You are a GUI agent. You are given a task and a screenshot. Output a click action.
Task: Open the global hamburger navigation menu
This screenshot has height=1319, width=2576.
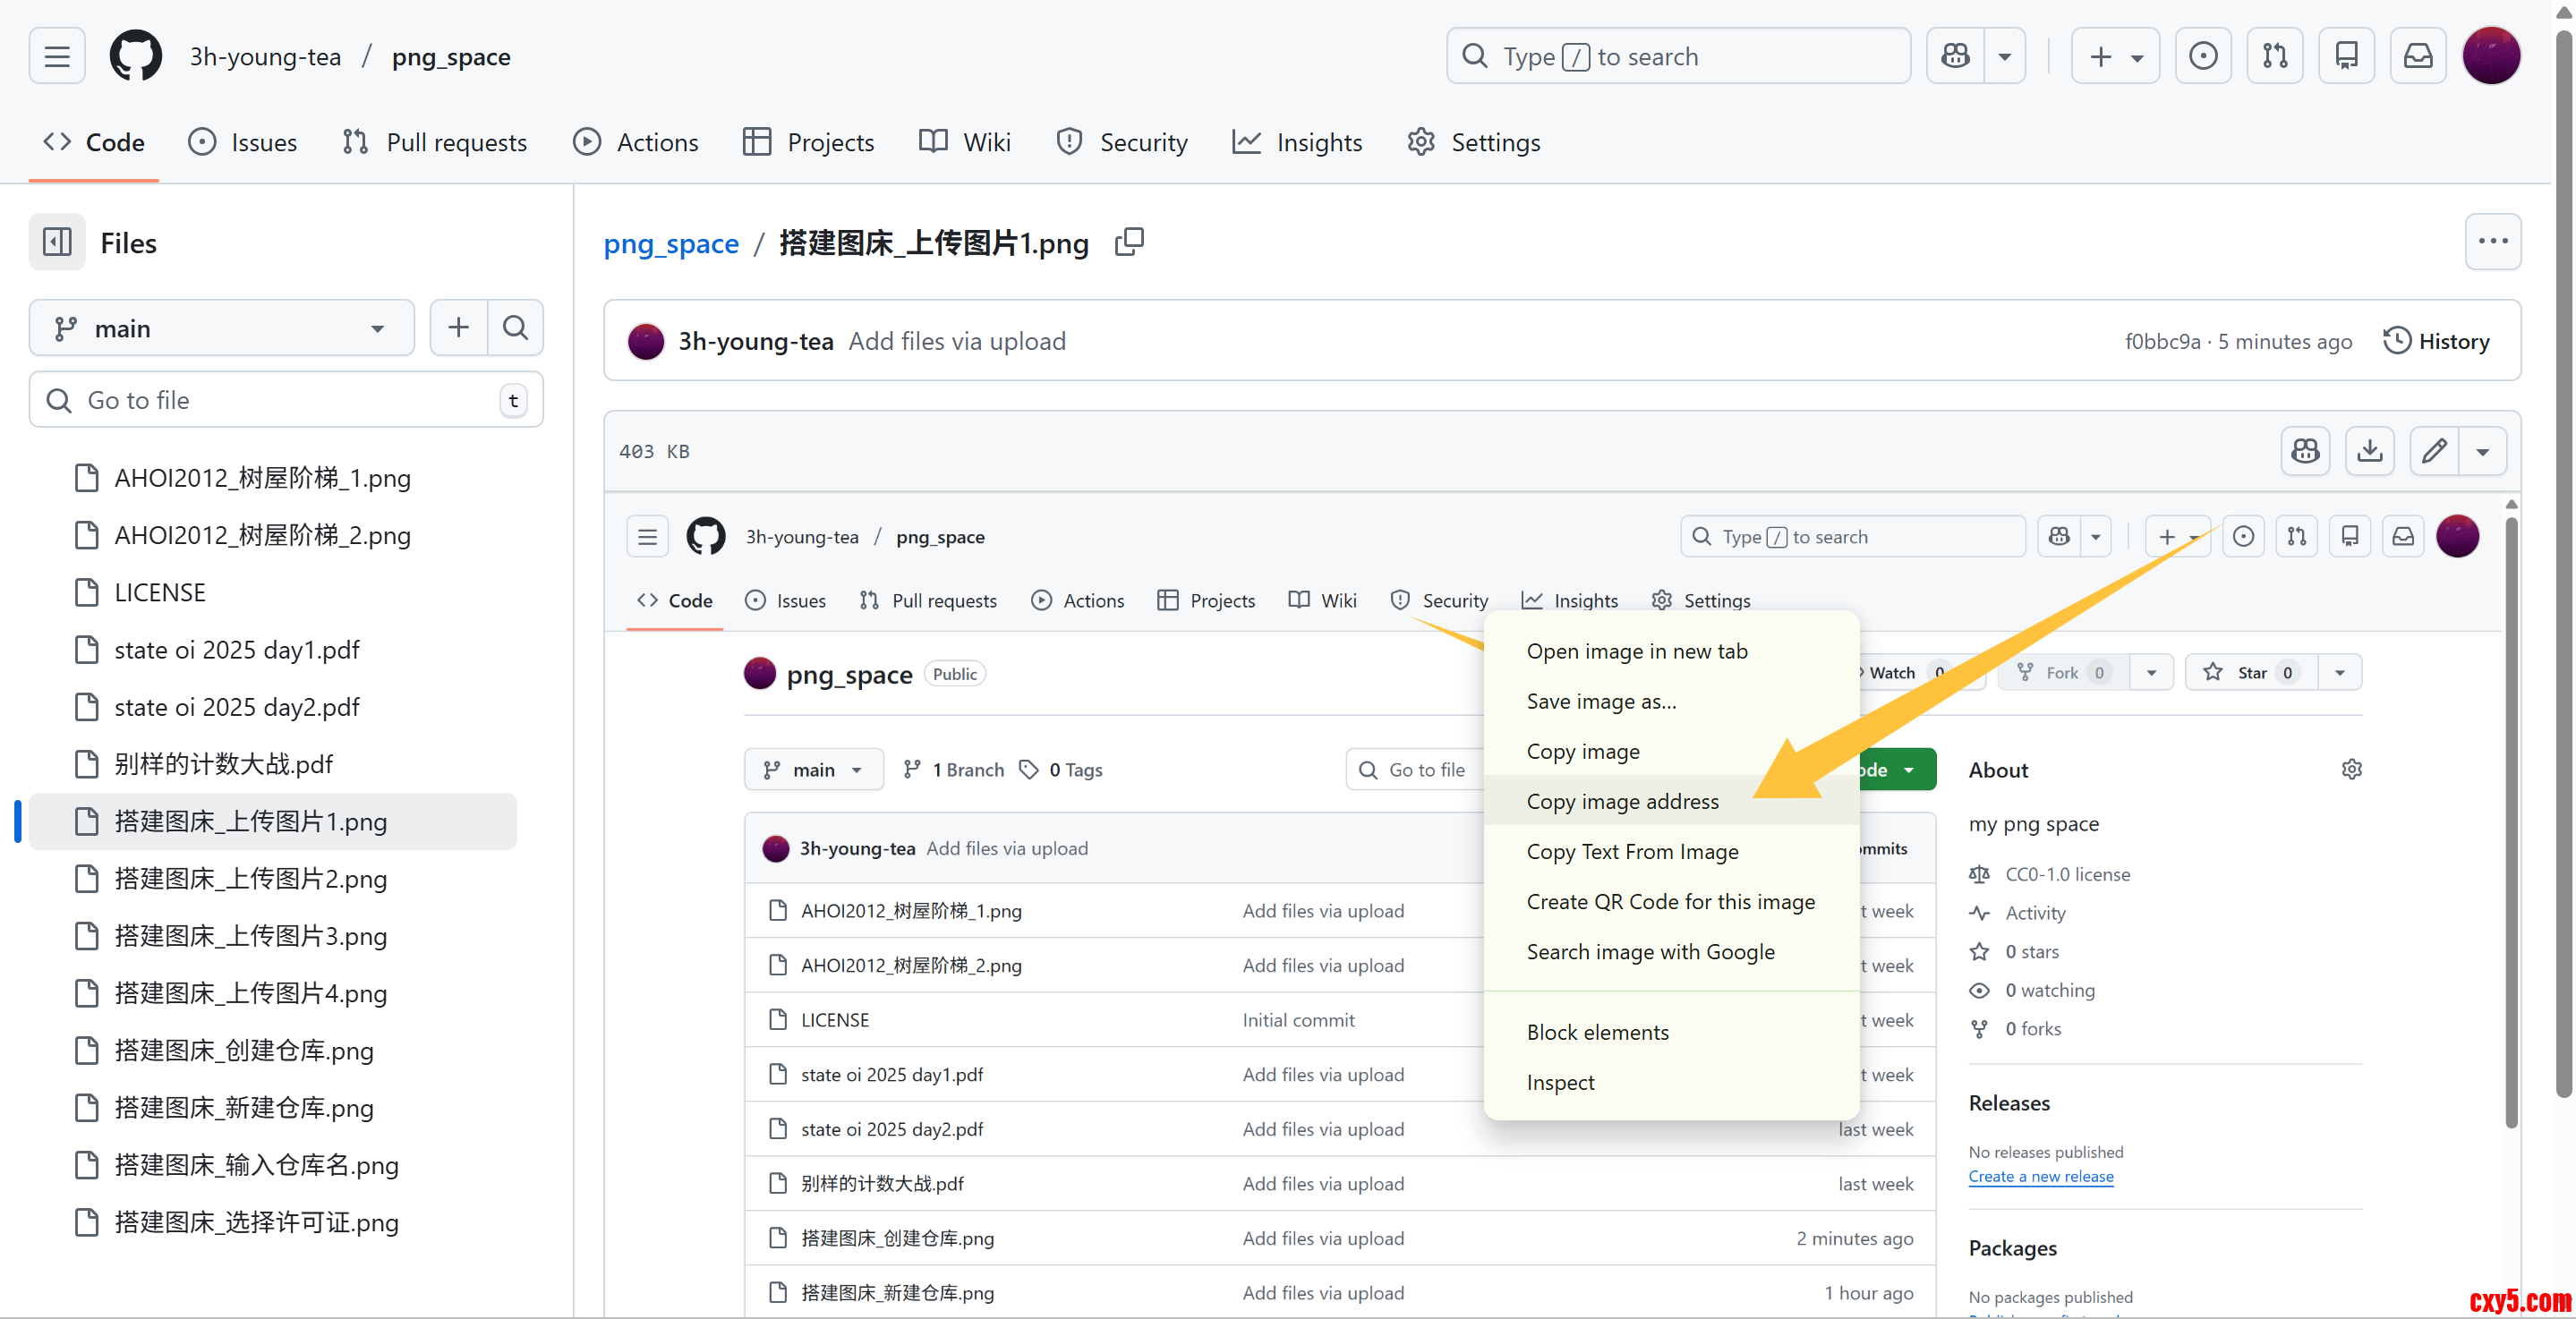[x=57, y=56]
